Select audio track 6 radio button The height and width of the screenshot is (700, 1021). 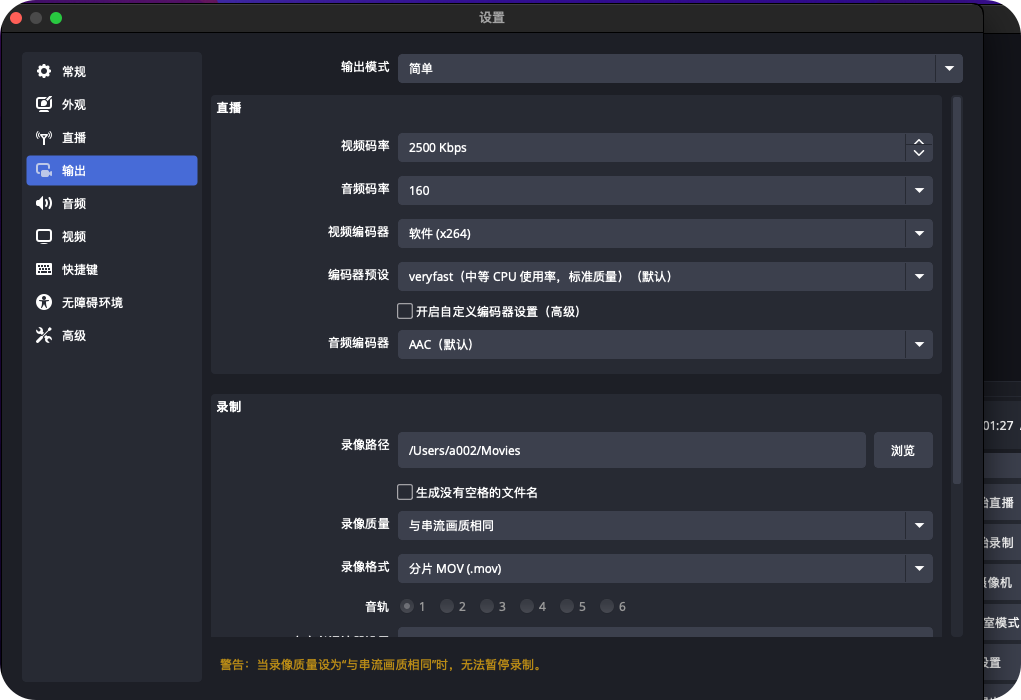click(x=608, y=606)
